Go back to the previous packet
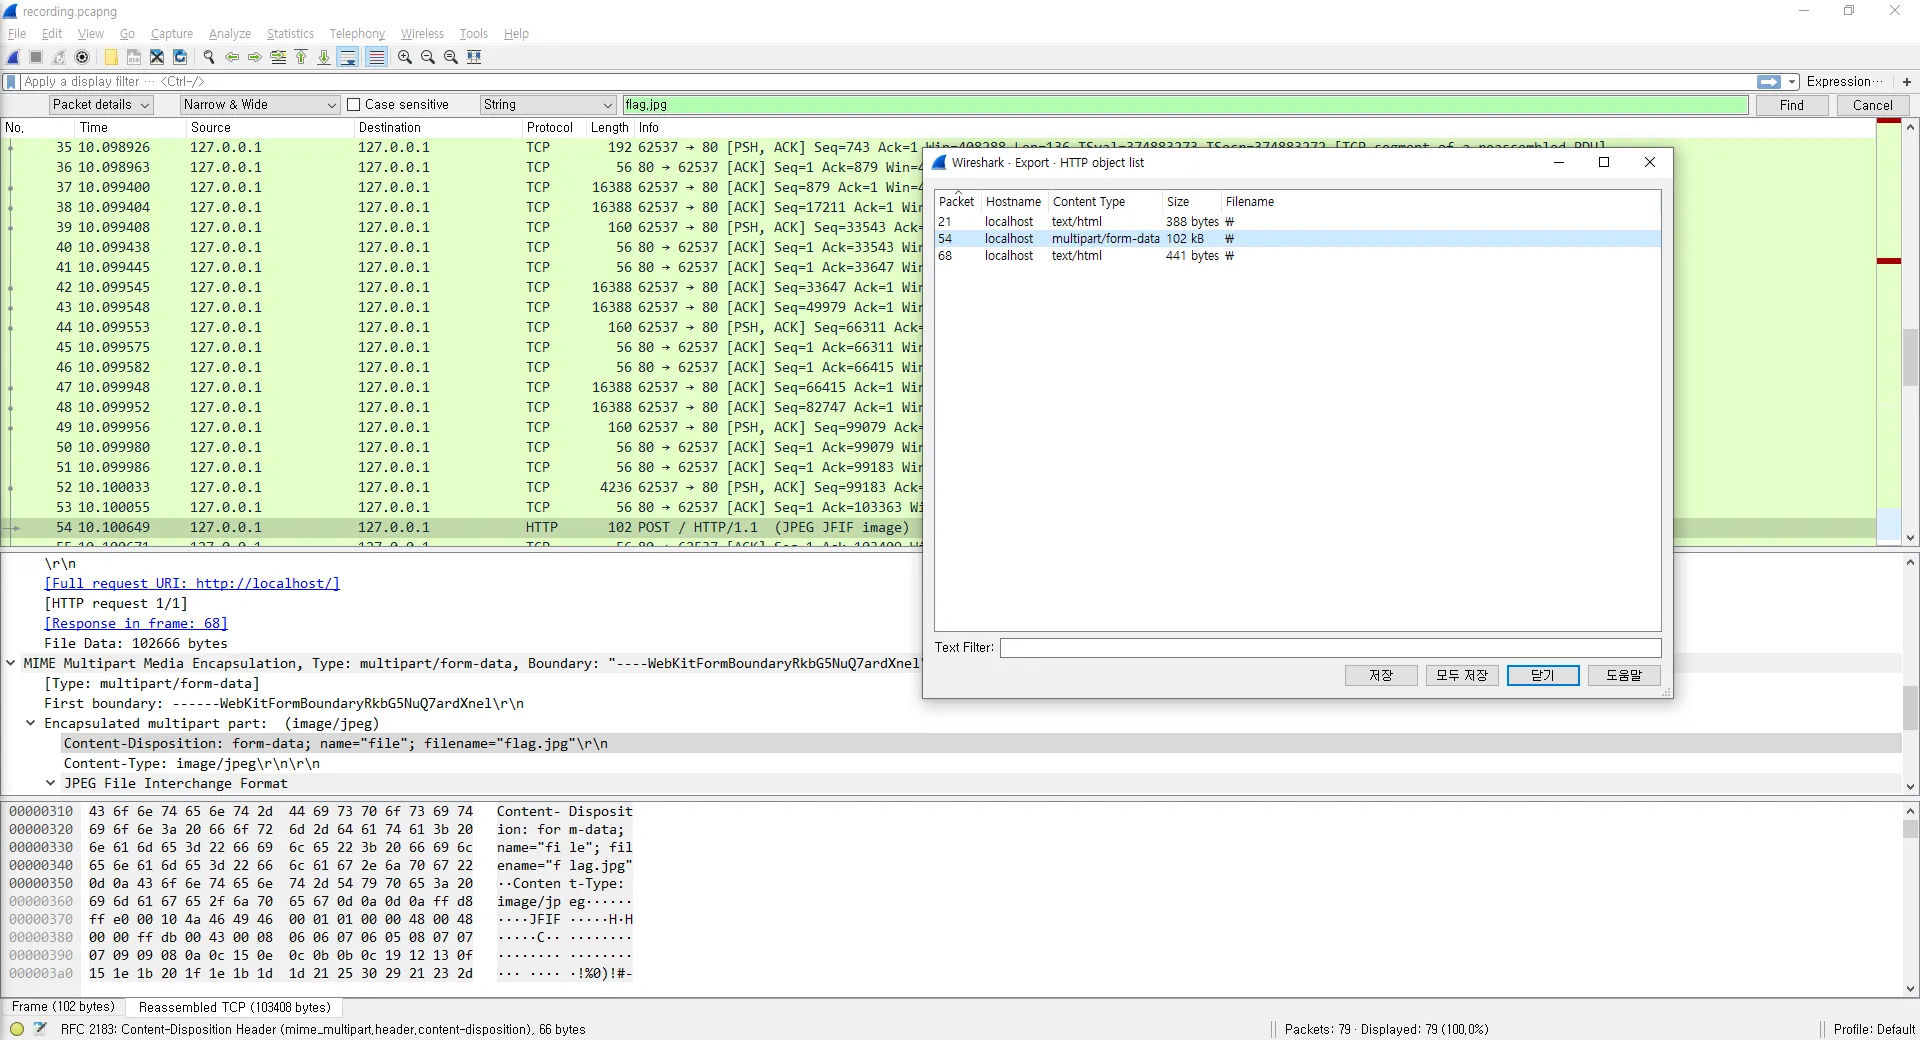This screenshot has width=1920, height=1040. pyautogui.click(x=232, y=57)
